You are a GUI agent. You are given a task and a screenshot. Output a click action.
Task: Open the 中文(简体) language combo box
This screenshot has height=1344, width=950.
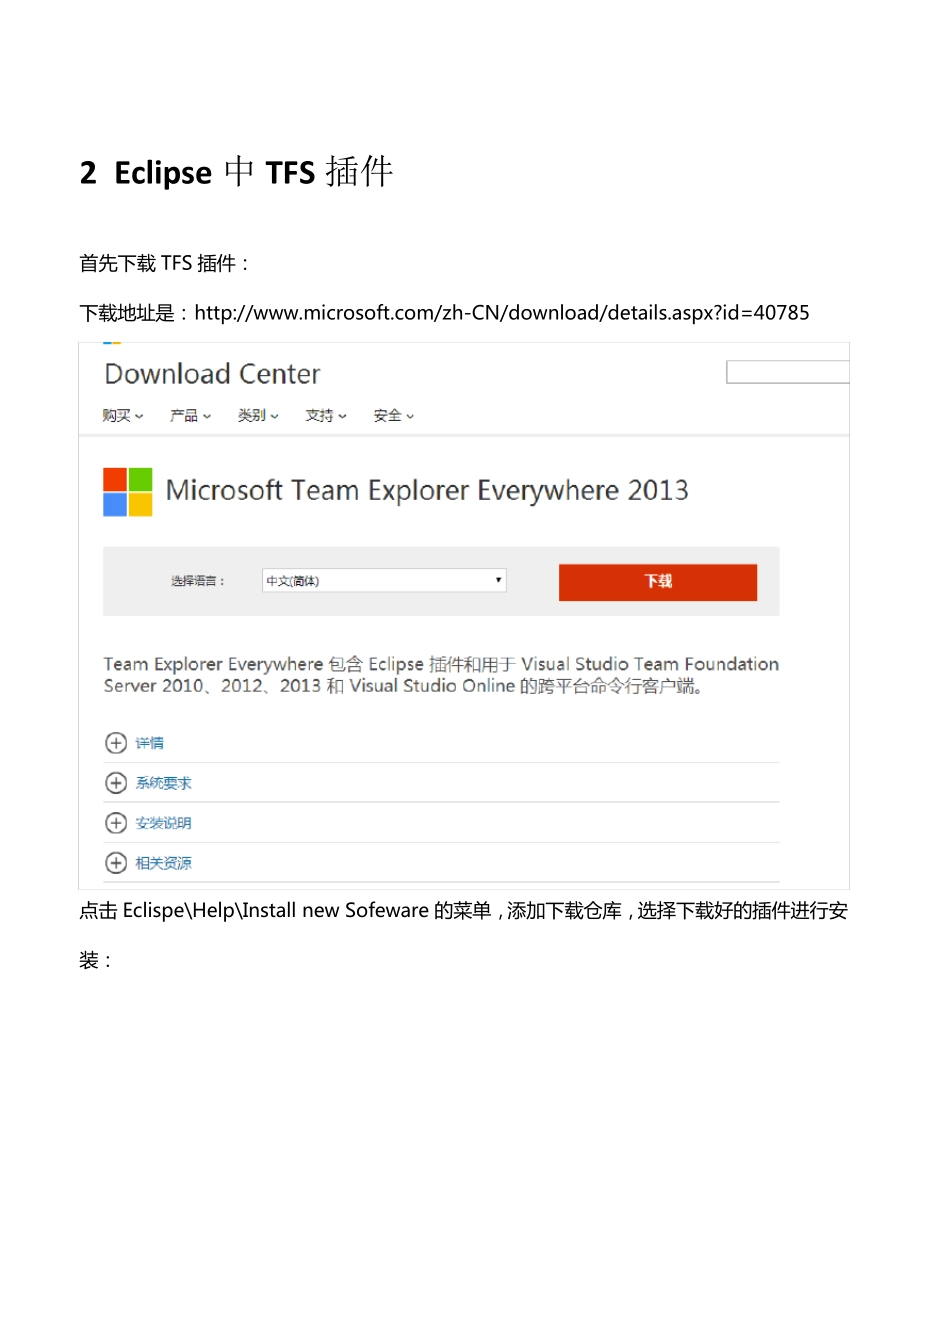coord(384,581)
